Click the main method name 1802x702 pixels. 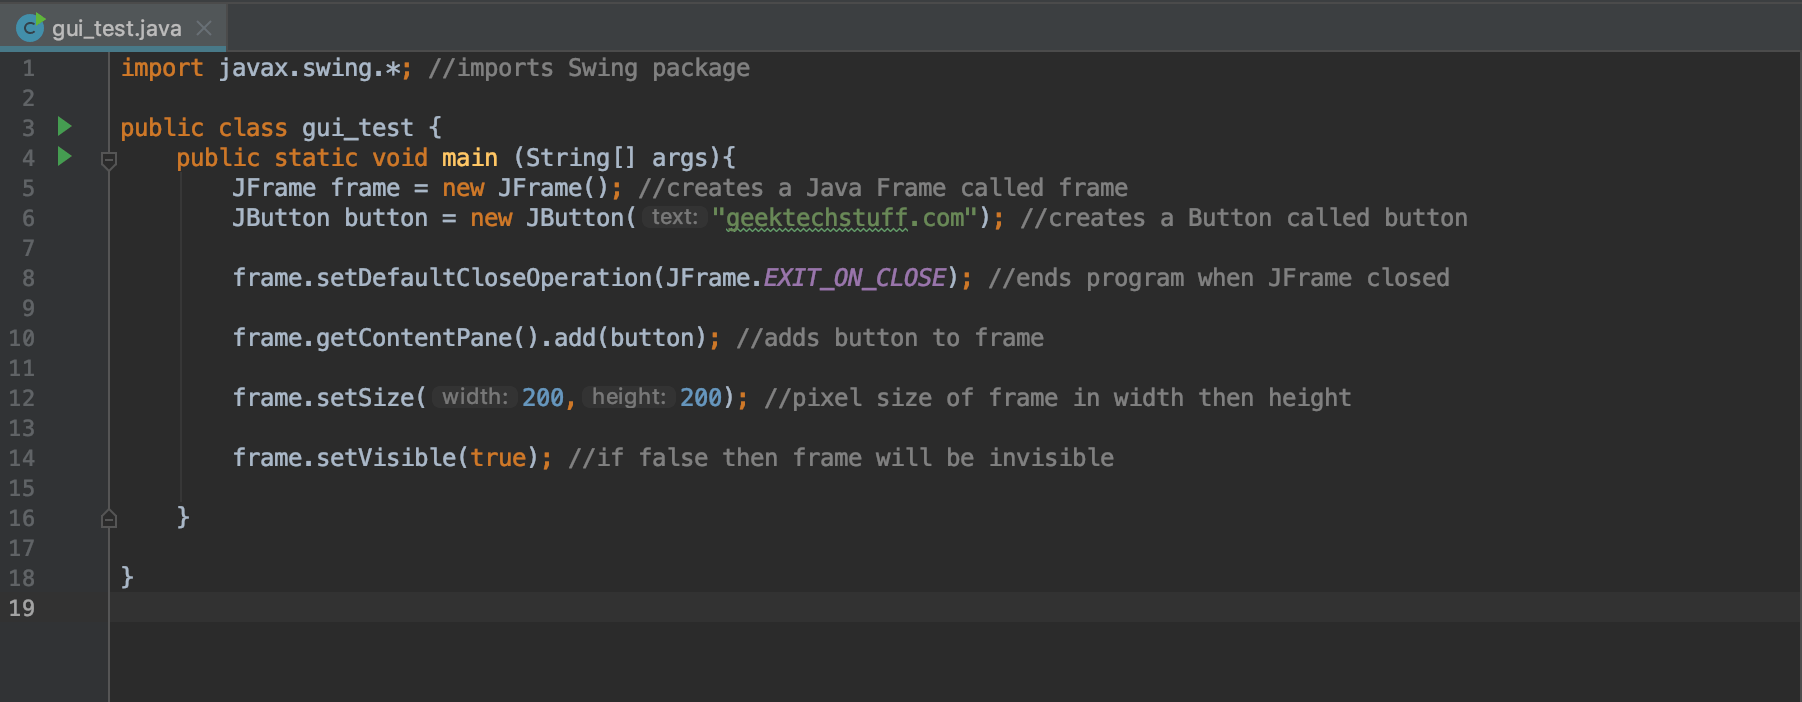point(470,158)
